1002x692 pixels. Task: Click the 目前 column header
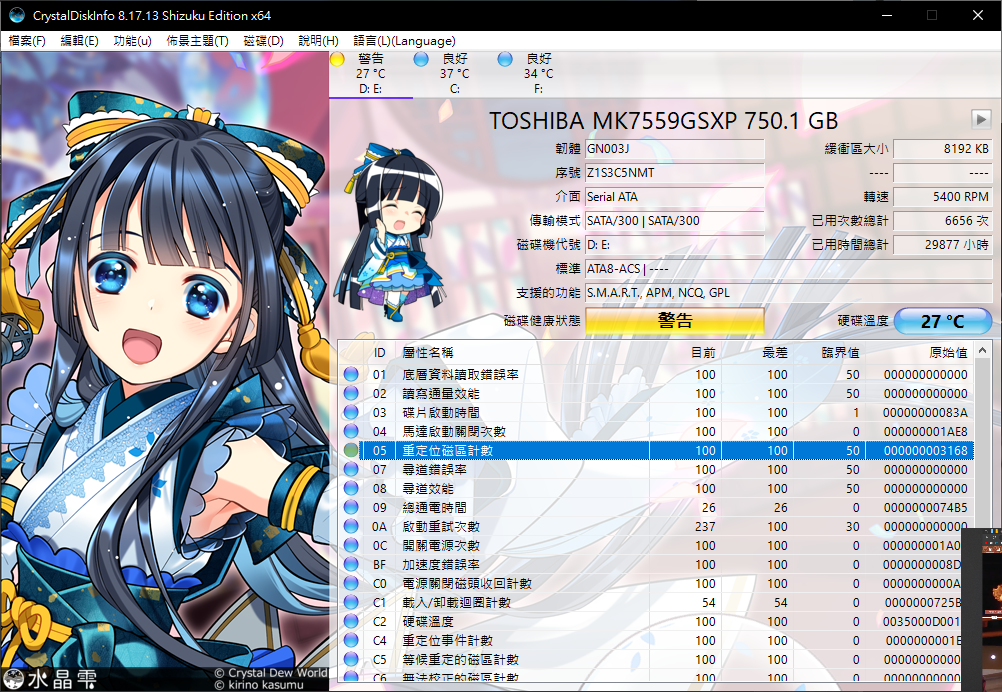tap(686, 353)
